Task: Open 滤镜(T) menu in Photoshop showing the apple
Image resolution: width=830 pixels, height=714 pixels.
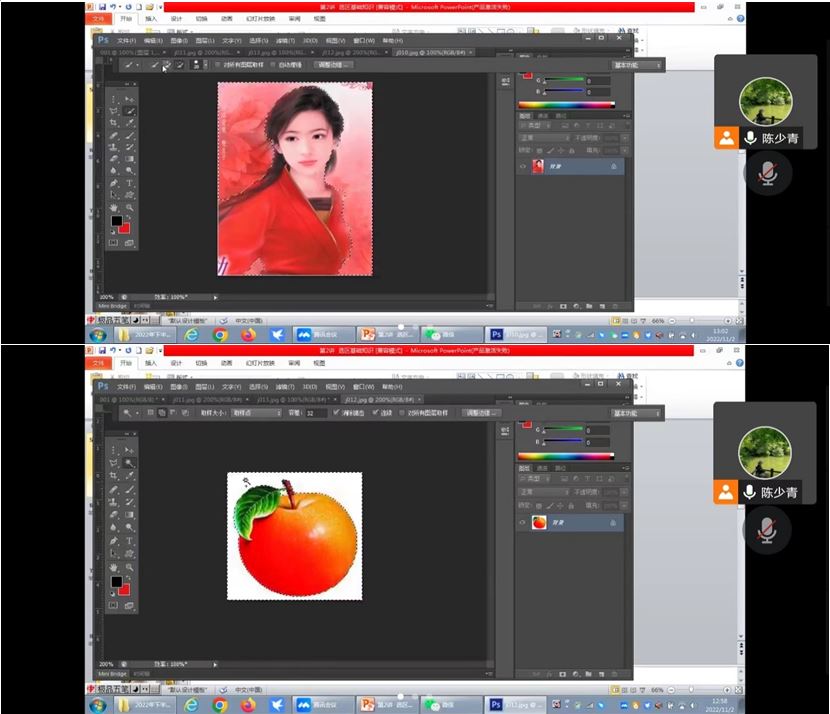Action: (x=285, y=386)
